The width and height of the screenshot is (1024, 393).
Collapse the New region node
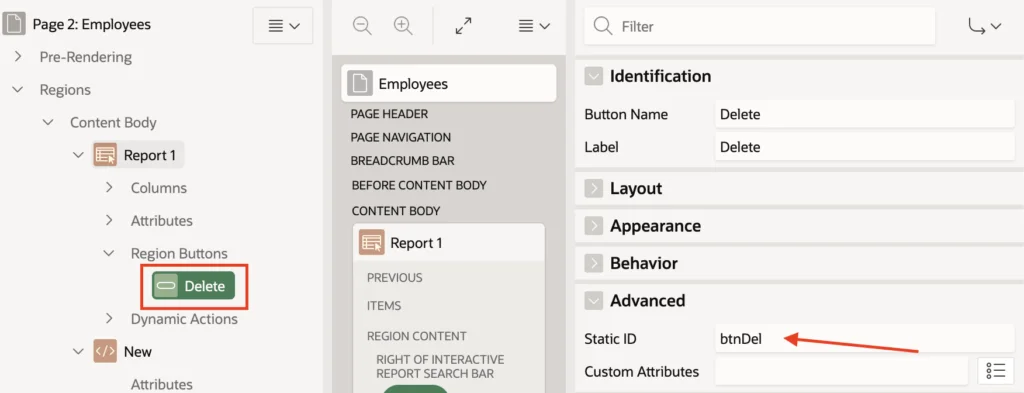pos(78,351)
